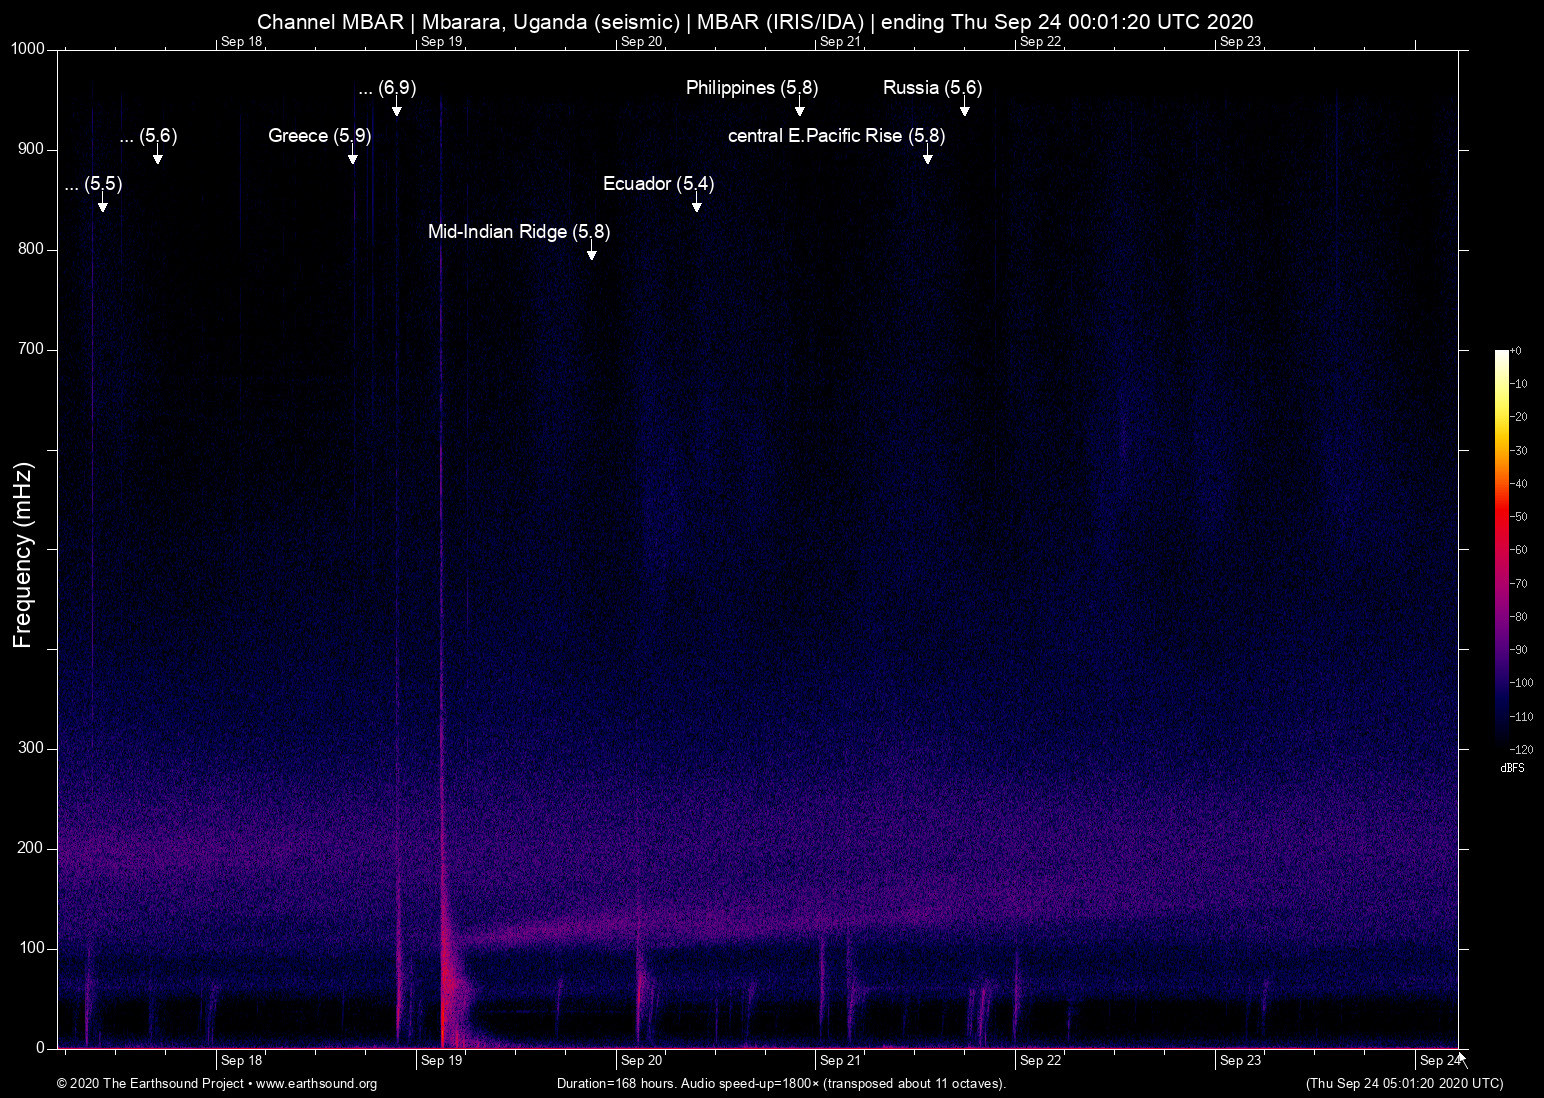Select the '300' frequency axis label

click(33, 748)
